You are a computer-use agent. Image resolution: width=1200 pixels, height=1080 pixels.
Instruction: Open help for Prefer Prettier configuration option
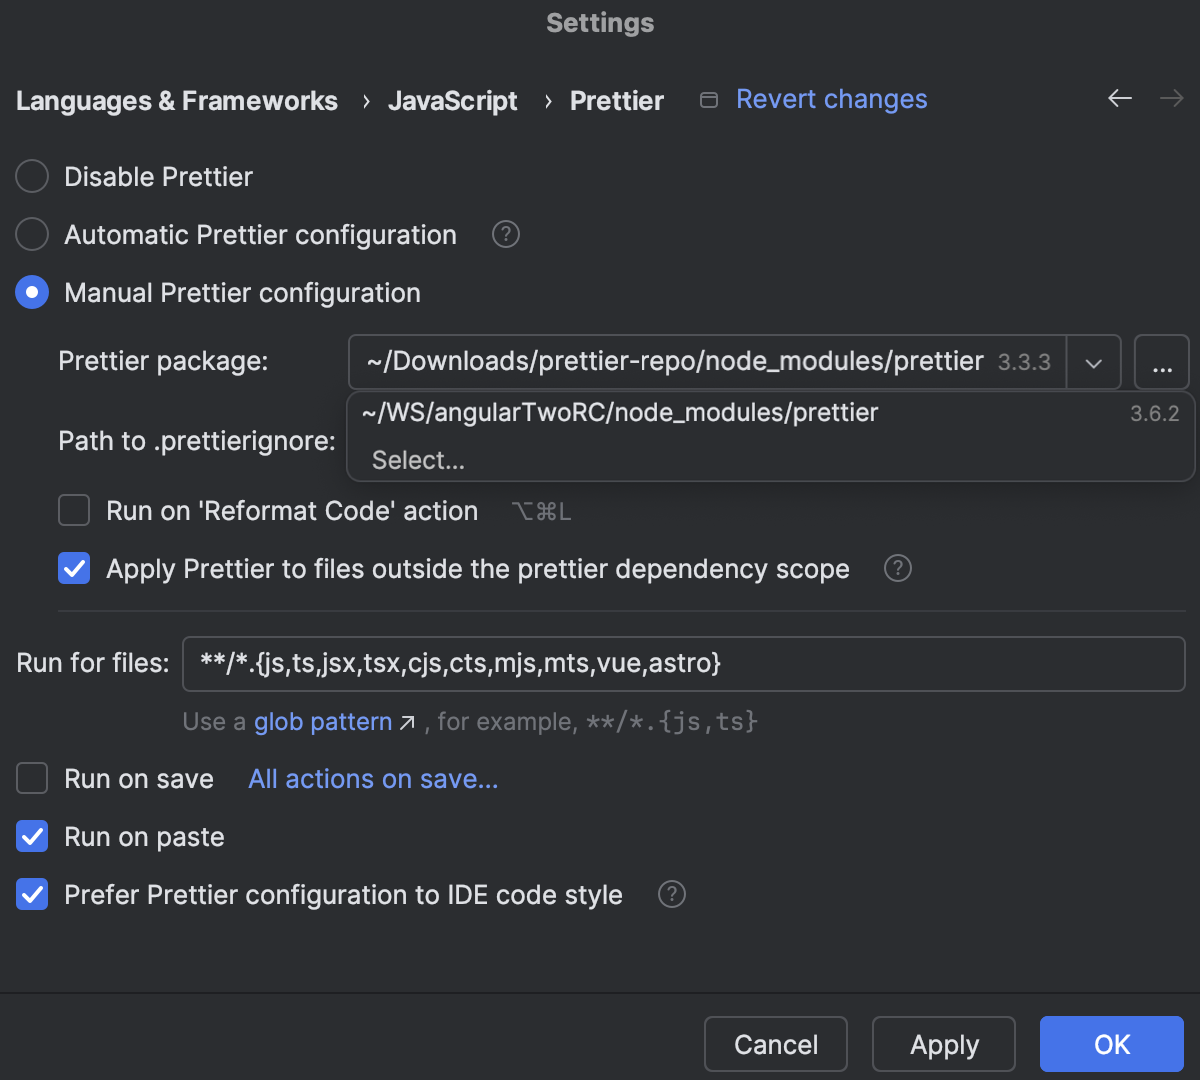[671, 894]
